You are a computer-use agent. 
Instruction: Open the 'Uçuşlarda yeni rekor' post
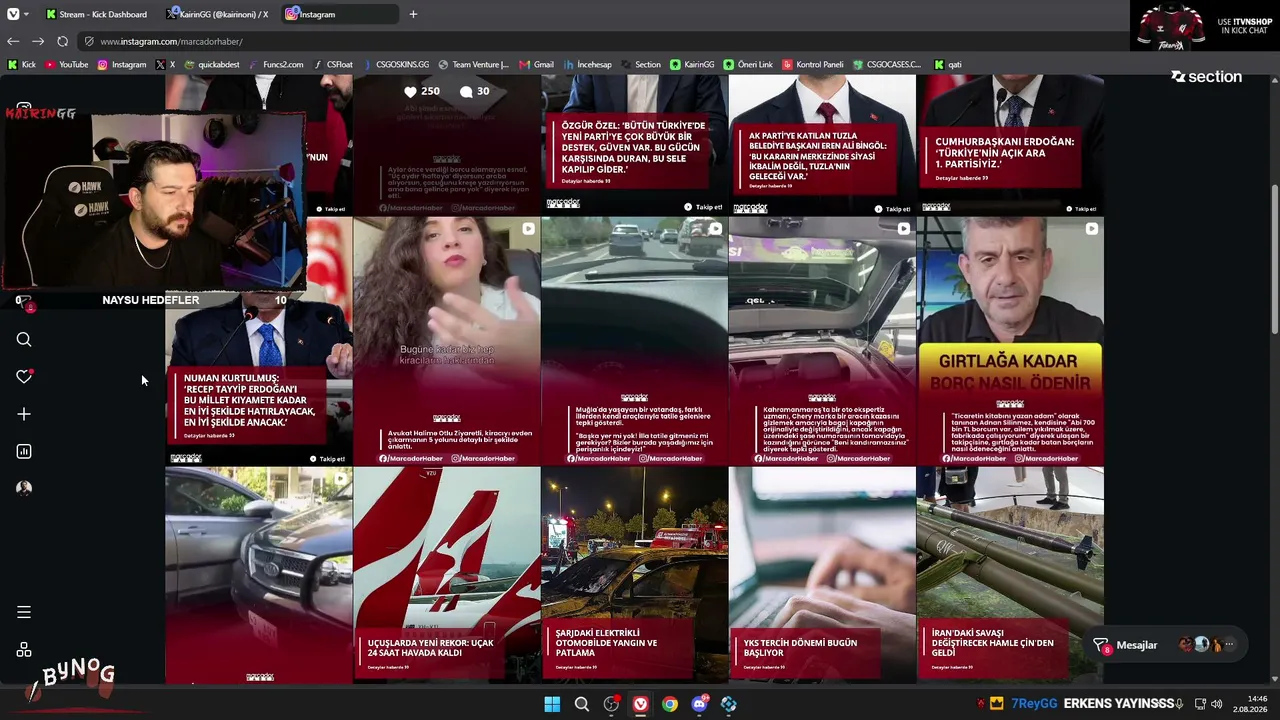click(446, 576)
